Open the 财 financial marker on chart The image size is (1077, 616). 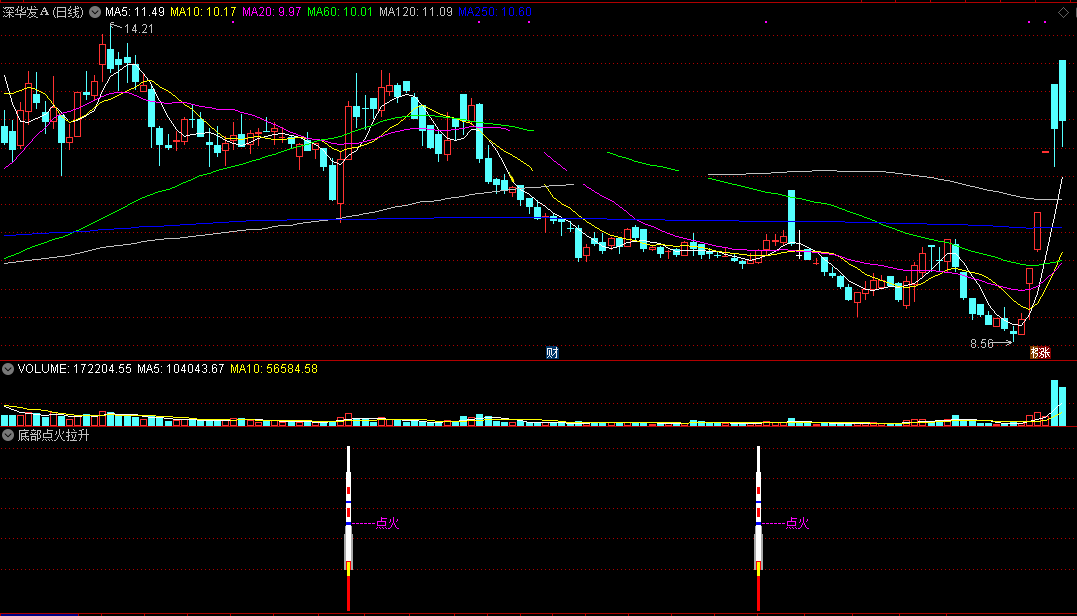coord(552,352)
